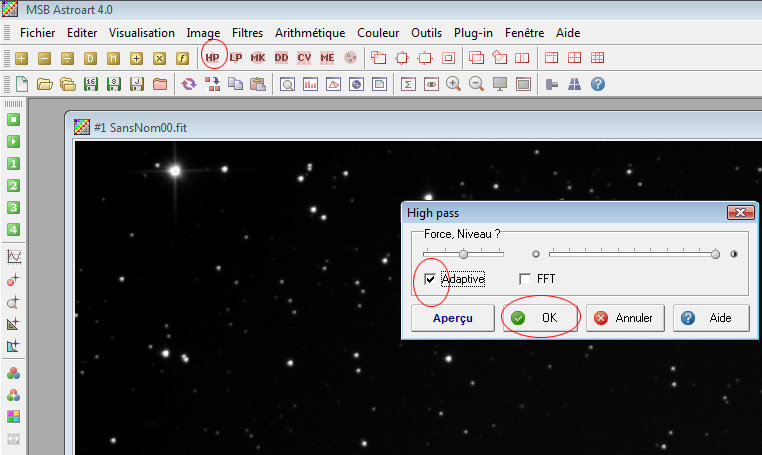Click the 2x2 grid window layout icon

click(574, 58)
